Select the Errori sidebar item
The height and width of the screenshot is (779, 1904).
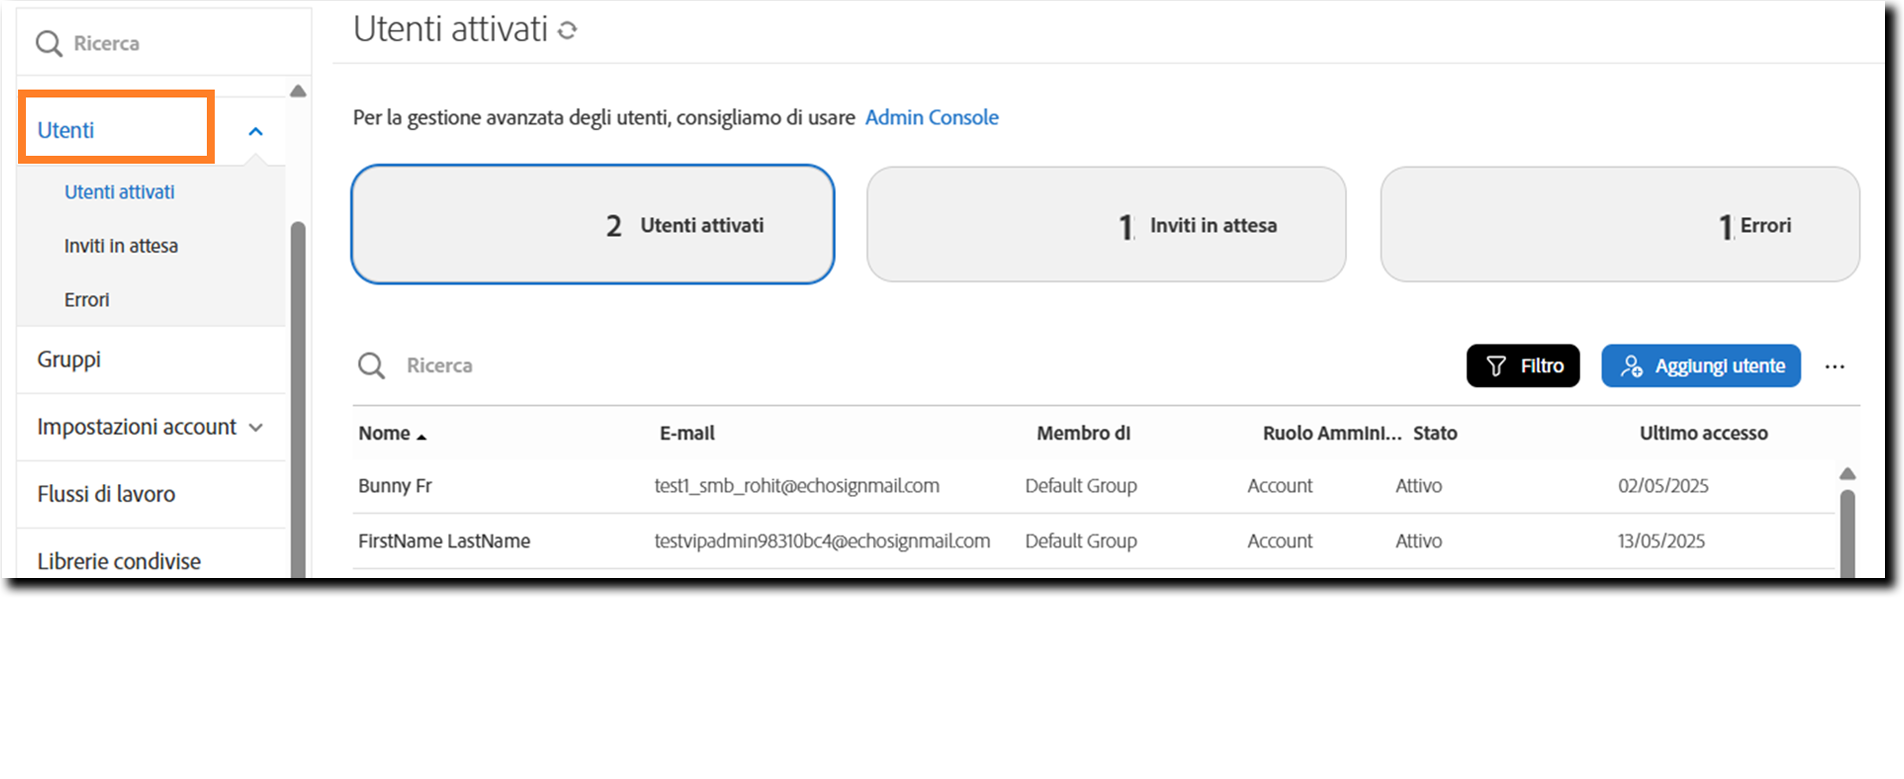[87, 300]
